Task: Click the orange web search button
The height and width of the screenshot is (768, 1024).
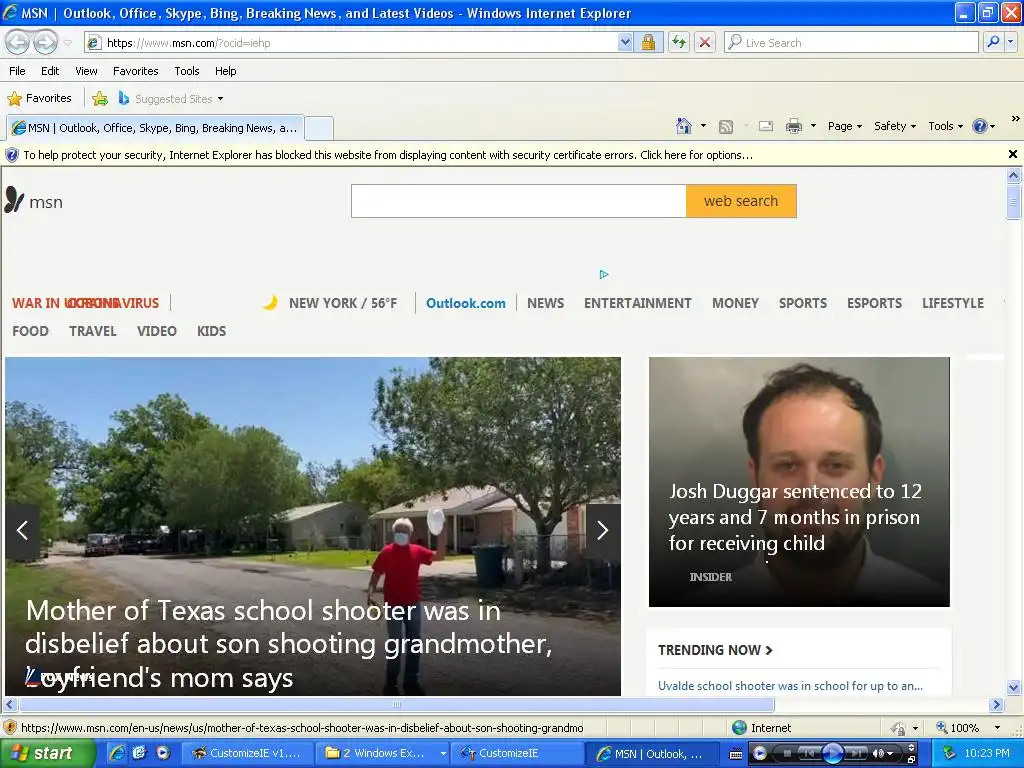Action: click(x=741, y=201)
